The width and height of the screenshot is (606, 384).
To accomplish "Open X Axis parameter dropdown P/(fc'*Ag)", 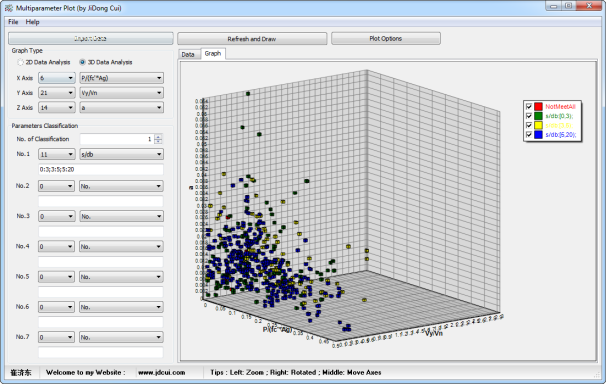I will (121, 78).
